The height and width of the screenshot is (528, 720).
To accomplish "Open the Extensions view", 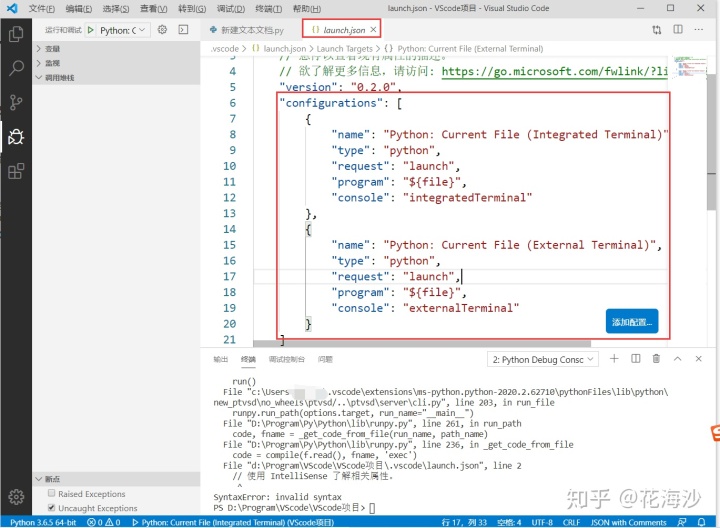I will tap(16, 171).
